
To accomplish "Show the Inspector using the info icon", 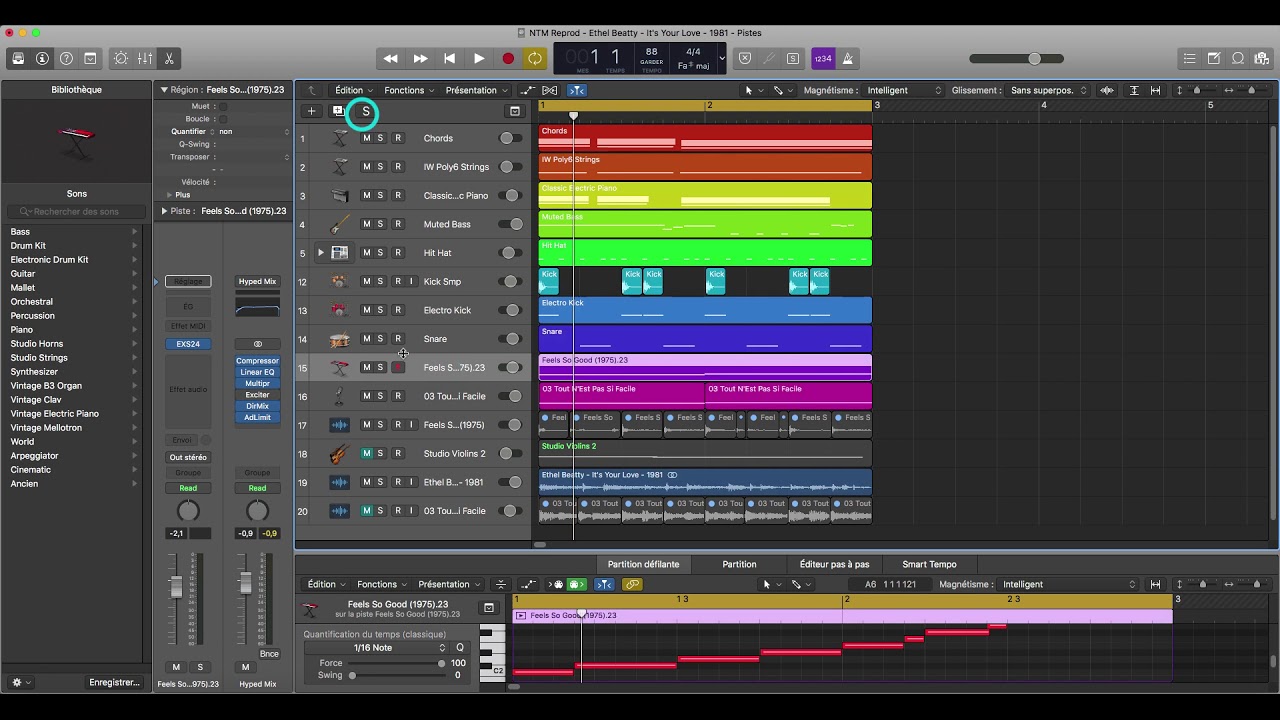I will pyautogui.click(x=42, y=59).
